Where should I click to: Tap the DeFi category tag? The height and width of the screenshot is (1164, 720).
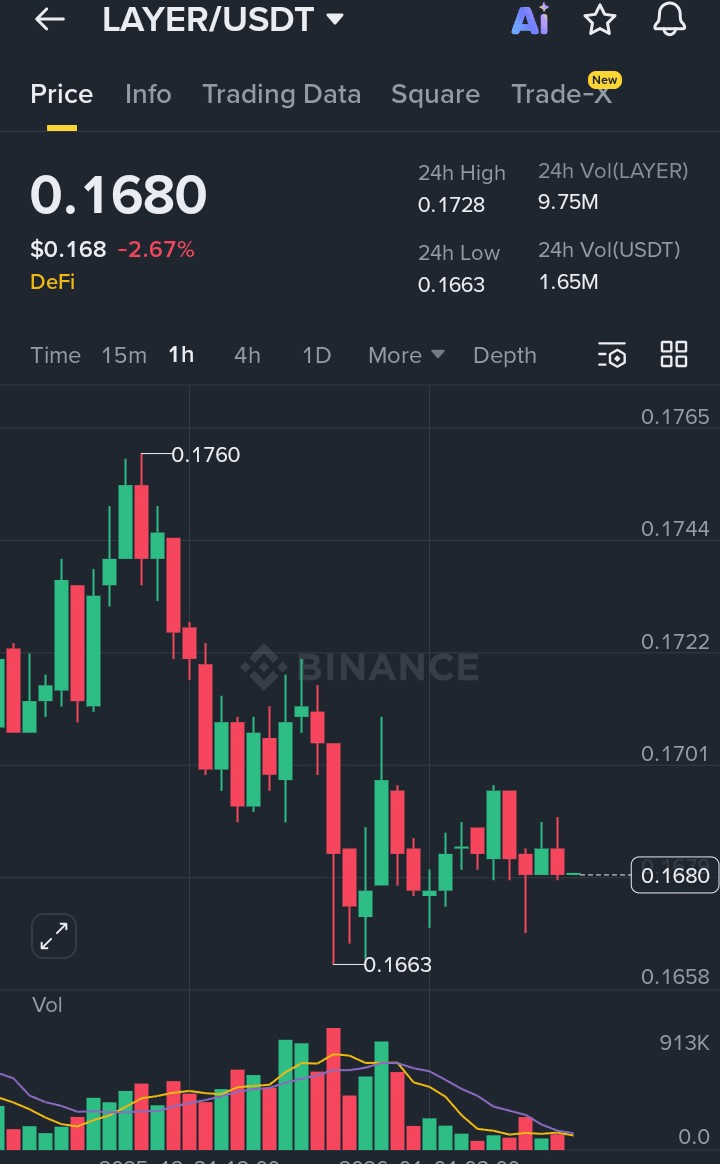pos(53,282)
